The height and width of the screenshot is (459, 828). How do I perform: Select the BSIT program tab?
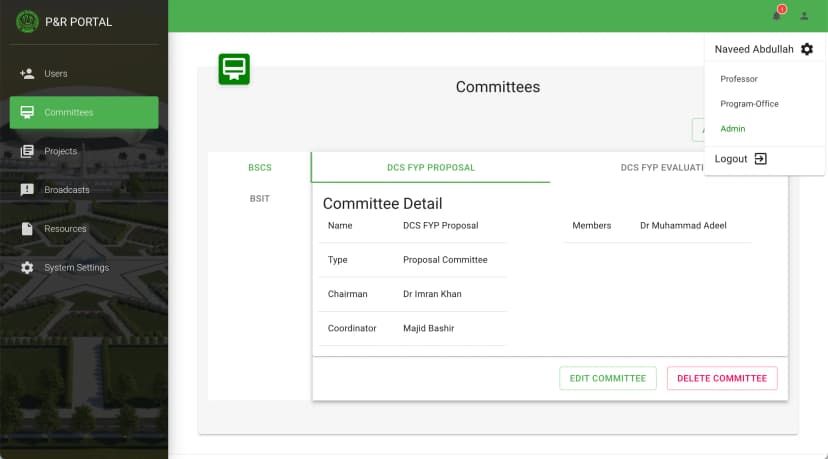point(260,199)
